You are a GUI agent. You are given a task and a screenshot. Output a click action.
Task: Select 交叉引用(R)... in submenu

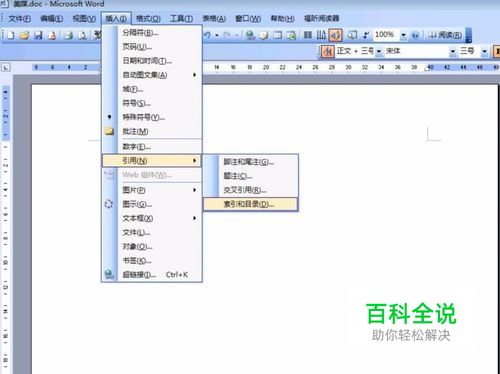(x=251, y=190)
